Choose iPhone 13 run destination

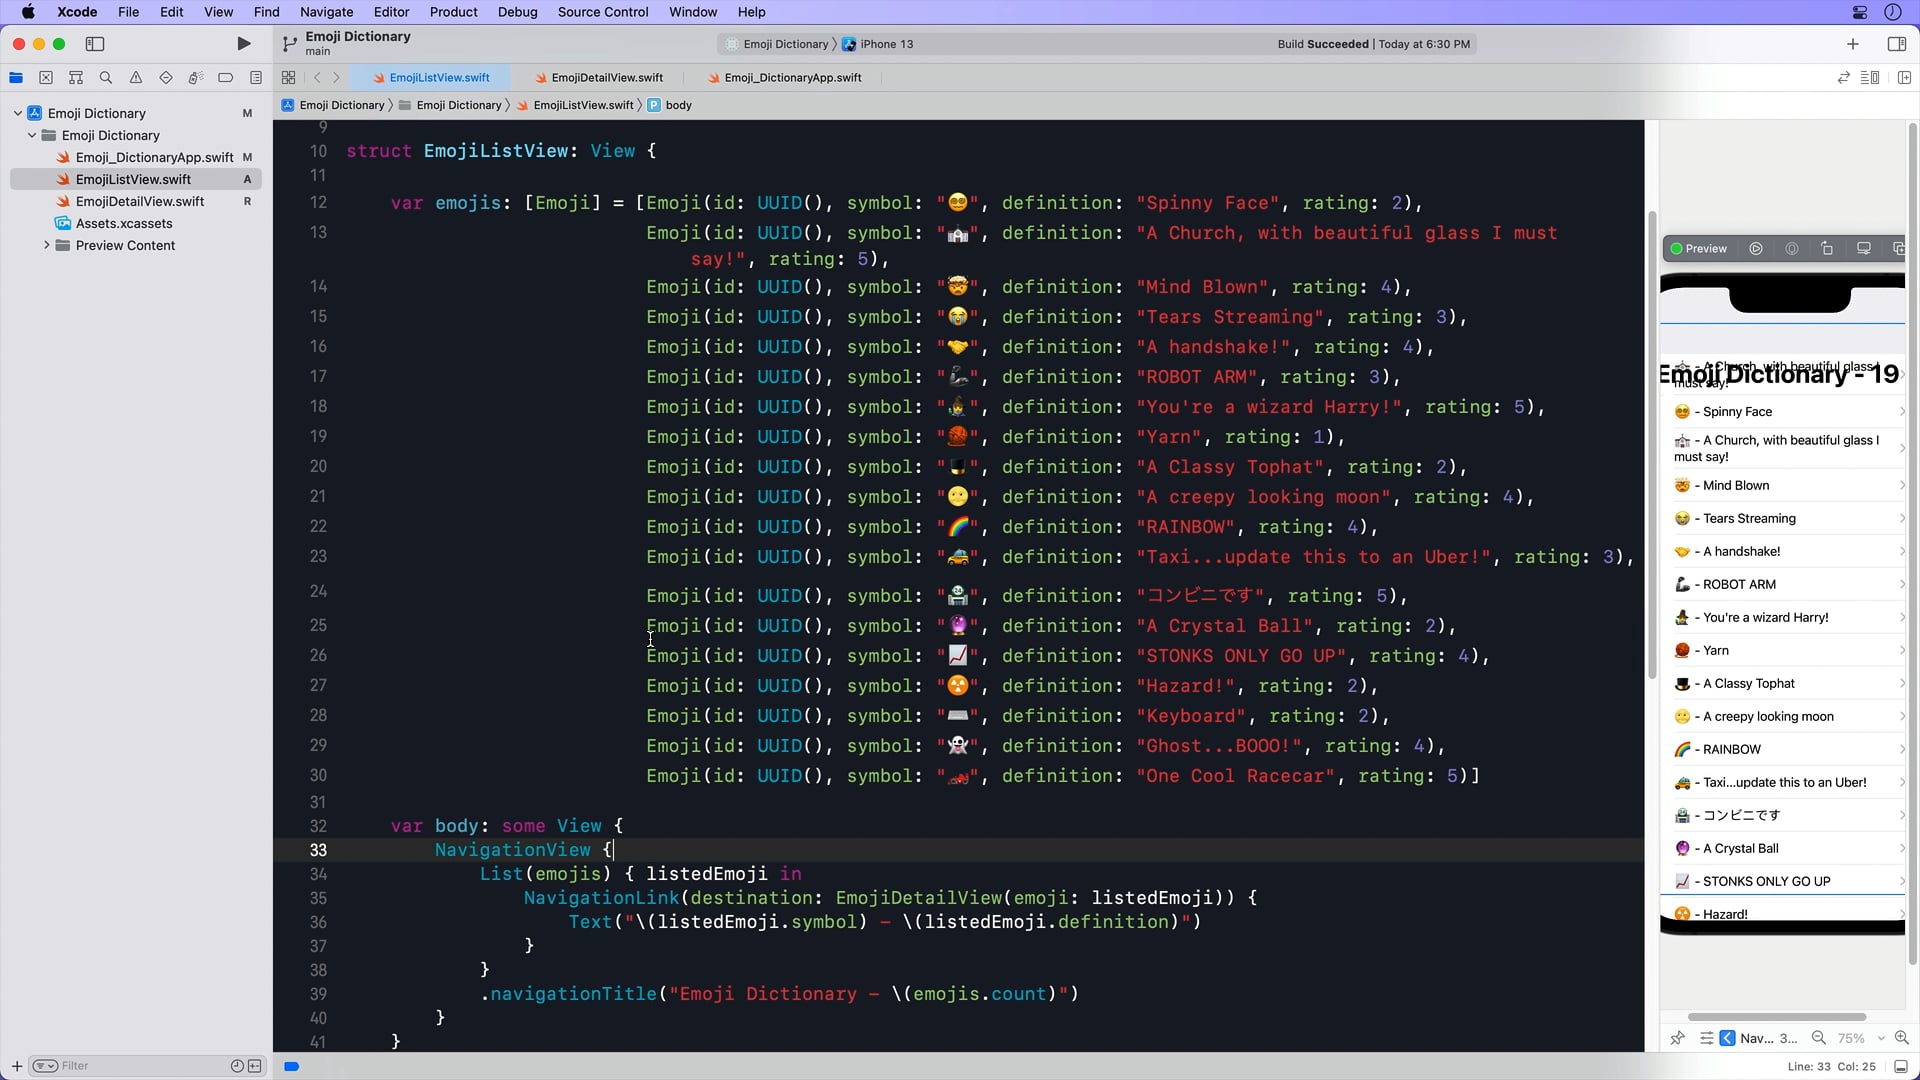click(x=878, y=44)
